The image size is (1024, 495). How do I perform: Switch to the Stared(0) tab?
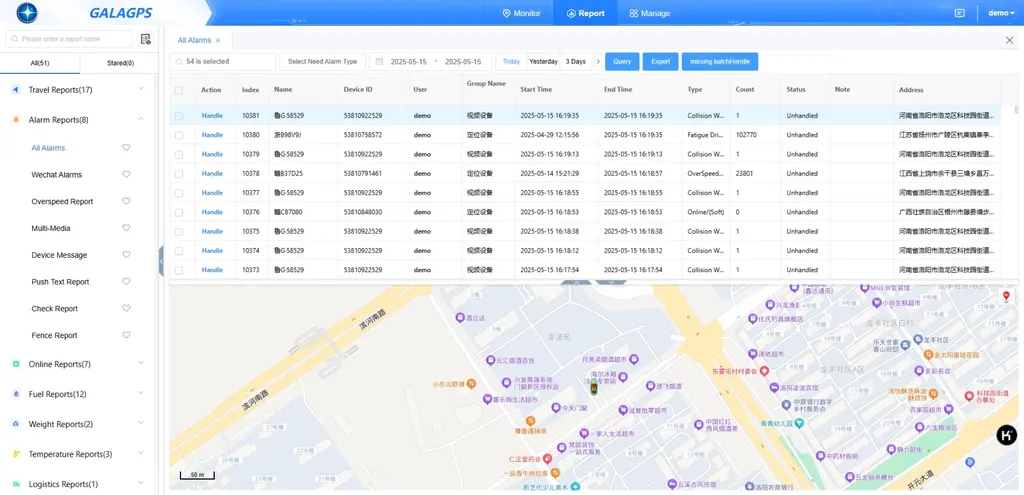click(120, 63)
